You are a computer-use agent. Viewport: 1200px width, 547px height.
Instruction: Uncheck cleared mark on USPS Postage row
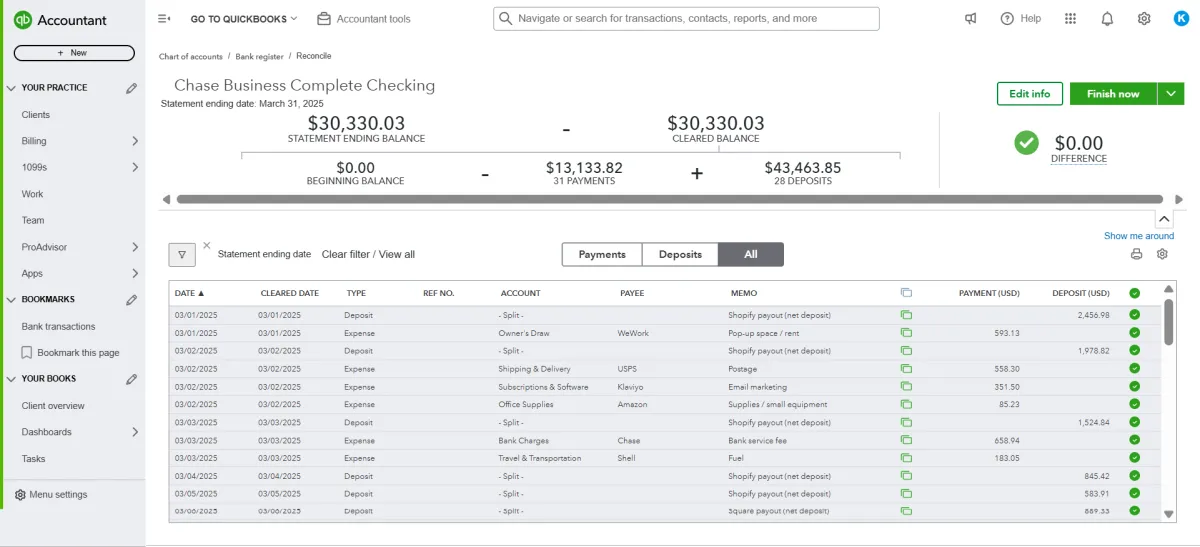1134,369
